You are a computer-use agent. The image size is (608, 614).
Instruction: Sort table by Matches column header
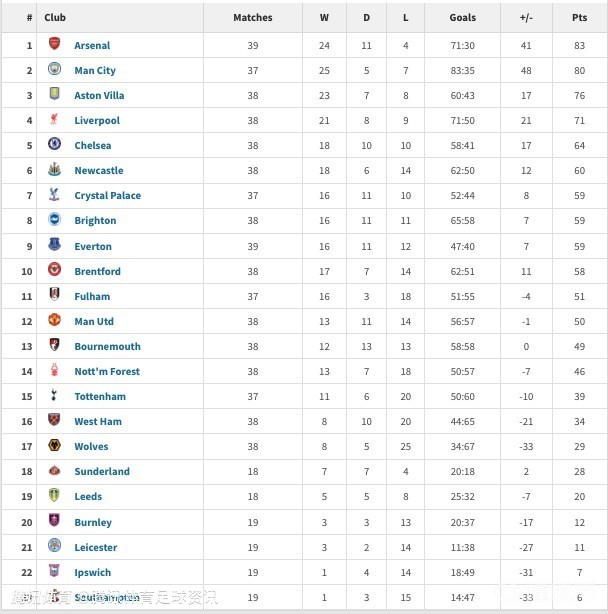pos(252,18)
